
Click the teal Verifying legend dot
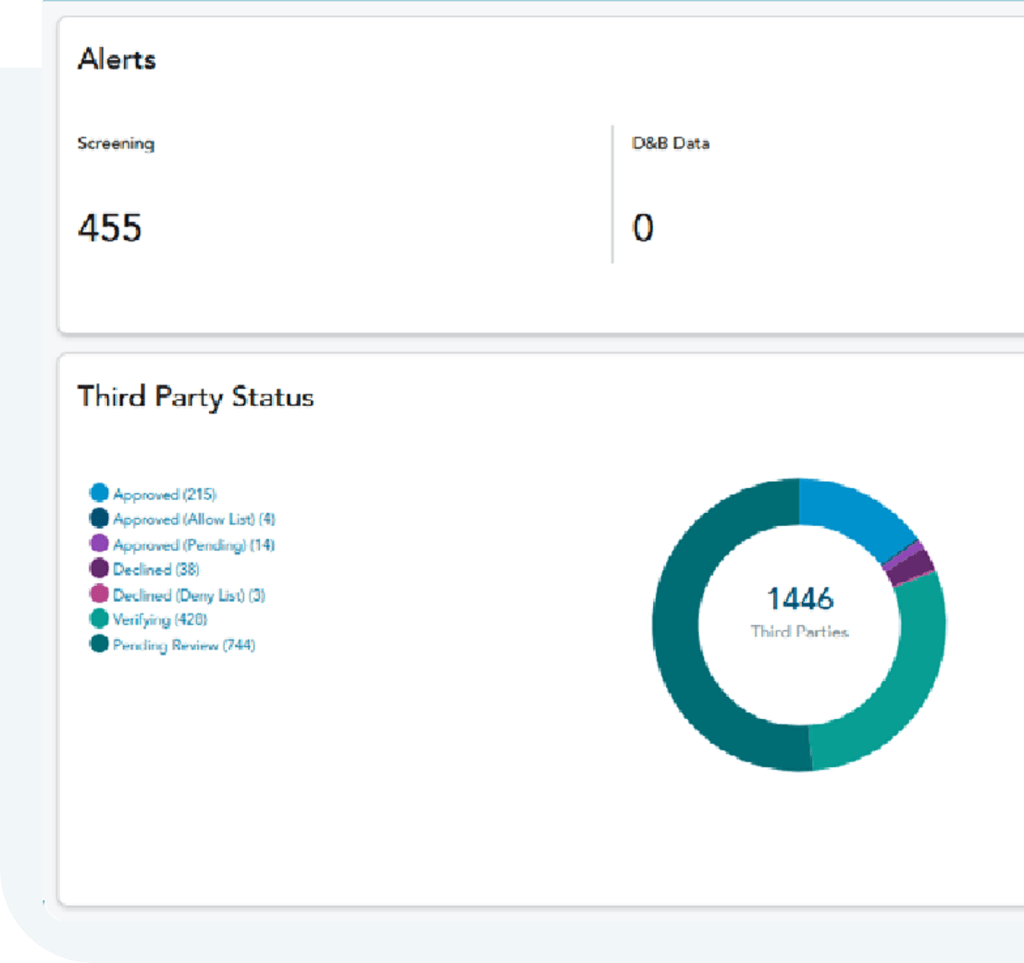coord(99,620)
